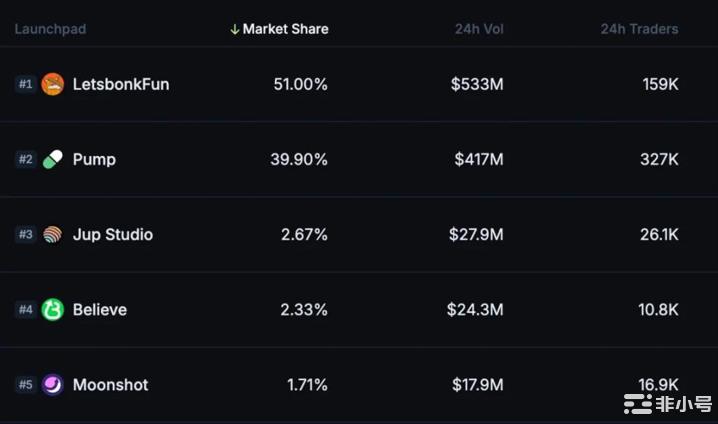Click the #5 rank badge
The image size is (718, 424).
(26, 385)
